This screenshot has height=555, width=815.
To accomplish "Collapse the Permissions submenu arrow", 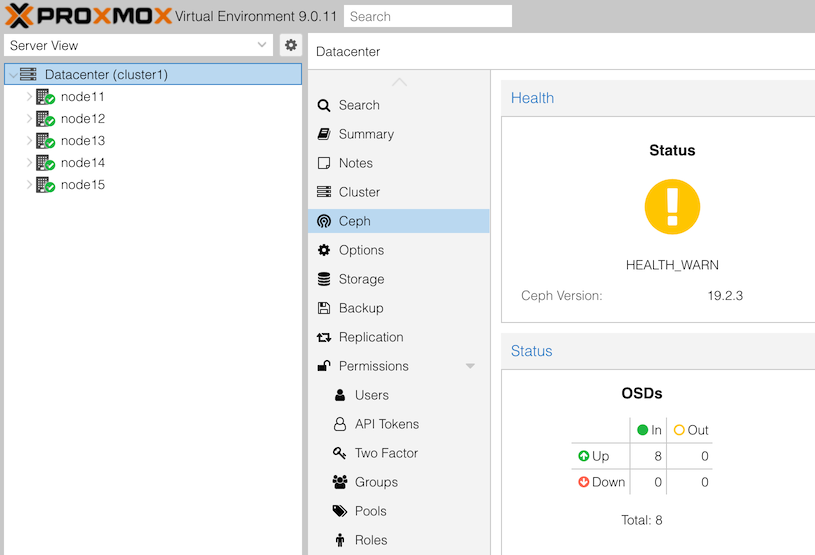I will click(470, 366).
